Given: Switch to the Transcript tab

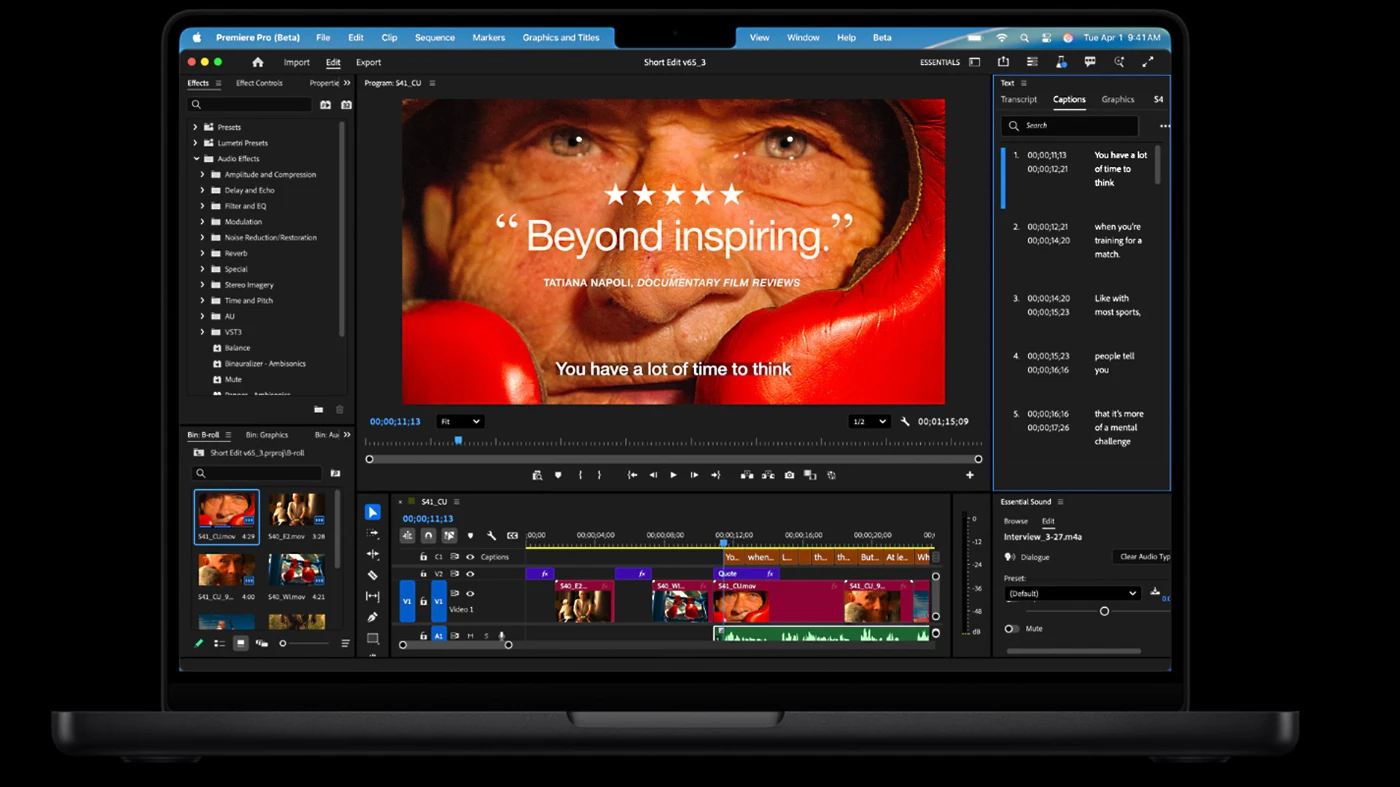Looking at the screenshot, I should click(x=1018, y=99).
